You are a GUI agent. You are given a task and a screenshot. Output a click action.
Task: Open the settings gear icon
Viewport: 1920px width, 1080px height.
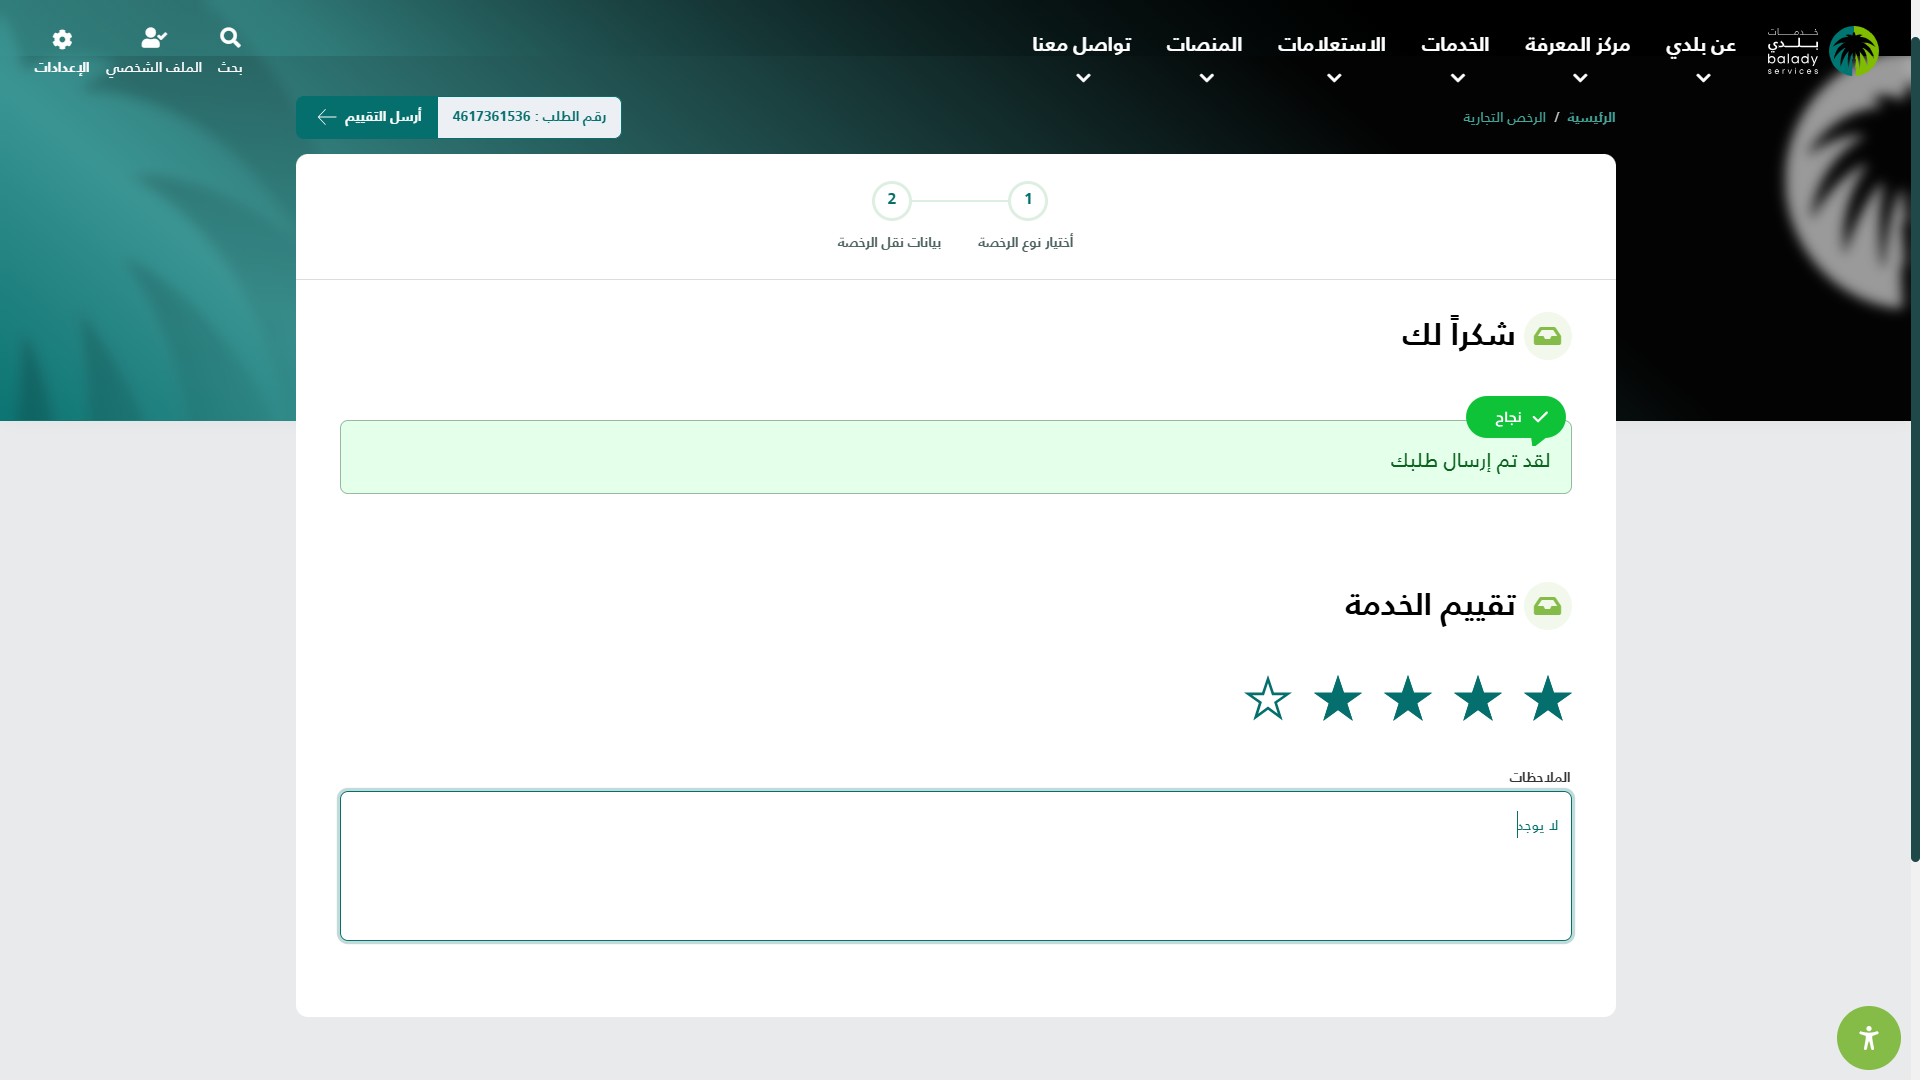tap(62, 40)
